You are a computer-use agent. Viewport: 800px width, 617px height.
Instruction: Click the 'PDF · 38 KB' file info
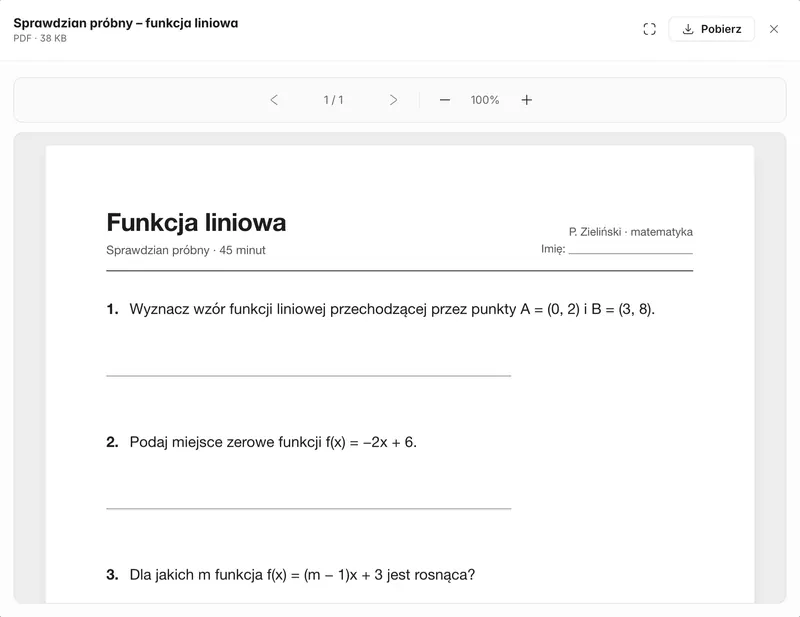(x=40, y=38)
